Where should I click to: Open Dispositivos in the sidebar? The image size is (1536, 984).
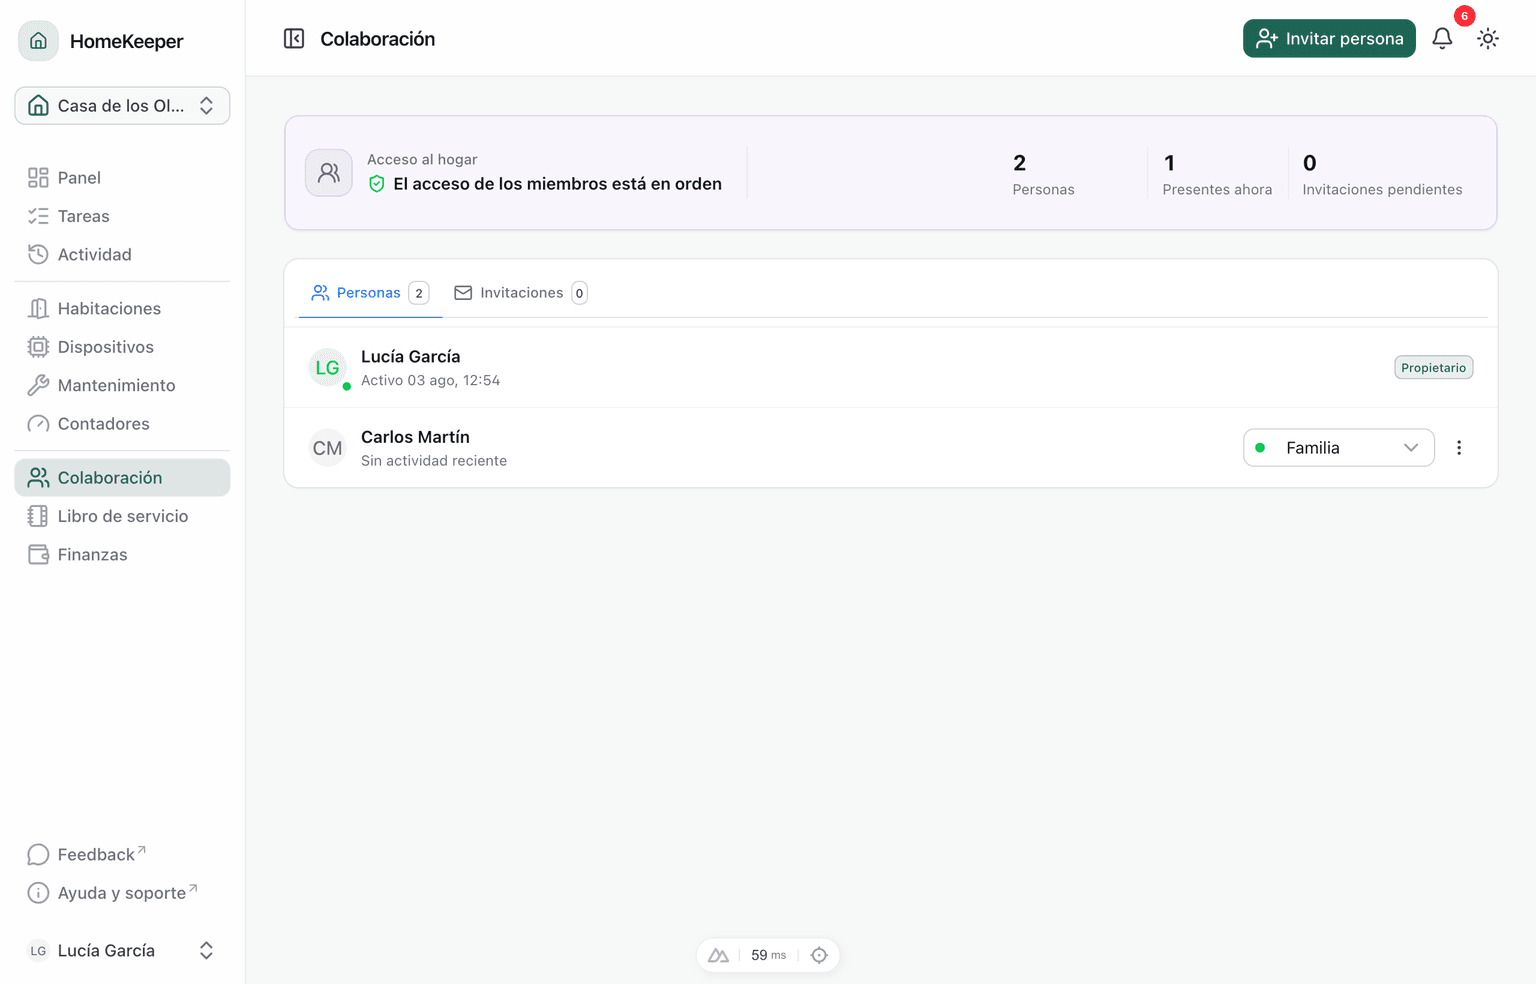[122, 347]
